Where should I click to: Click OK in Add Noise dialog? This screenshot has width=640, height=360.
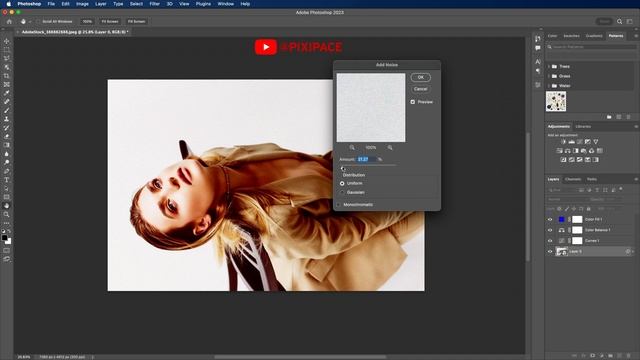(x=420, y=77)
